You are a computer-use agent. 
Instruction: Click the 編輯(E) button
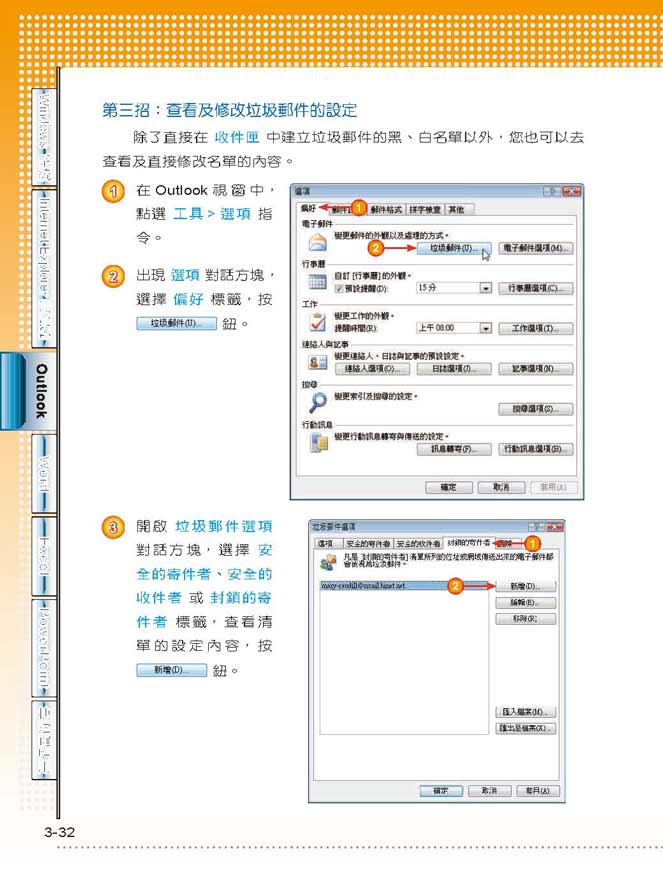(525, 602)
